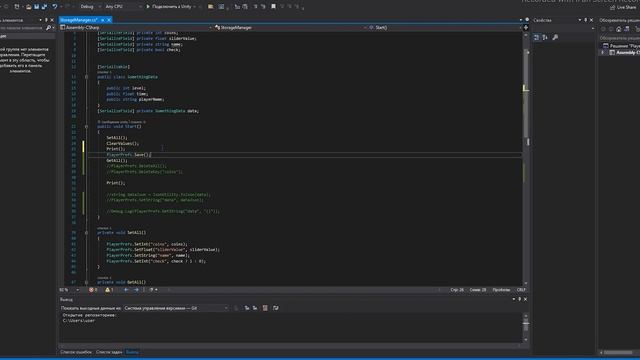Switch to 'Вывод' bottom tab
The image size is (640, 360).
click(132, 352)
